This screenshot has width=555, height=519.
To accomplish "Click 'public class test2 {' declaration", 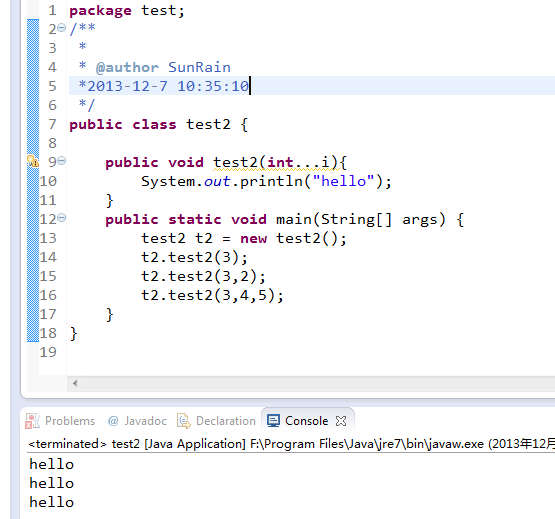I will [159, 125].
